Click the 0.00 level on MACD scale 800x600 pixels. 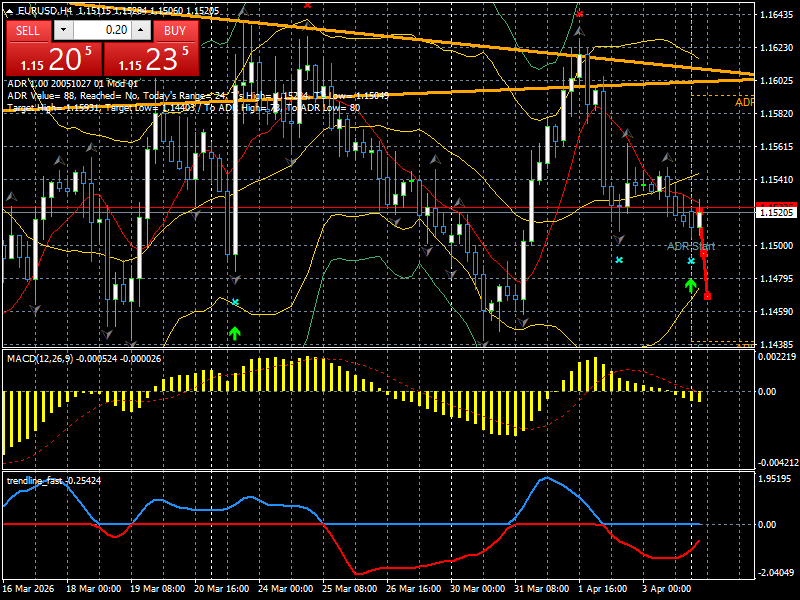767,391
